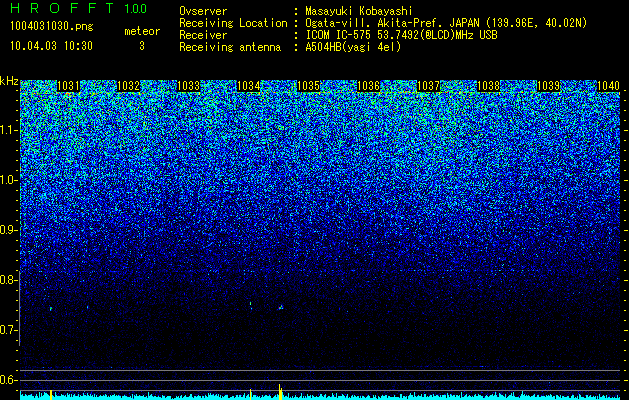
Task: Click the 1036 time marker
Action: [x=368, y=86]
